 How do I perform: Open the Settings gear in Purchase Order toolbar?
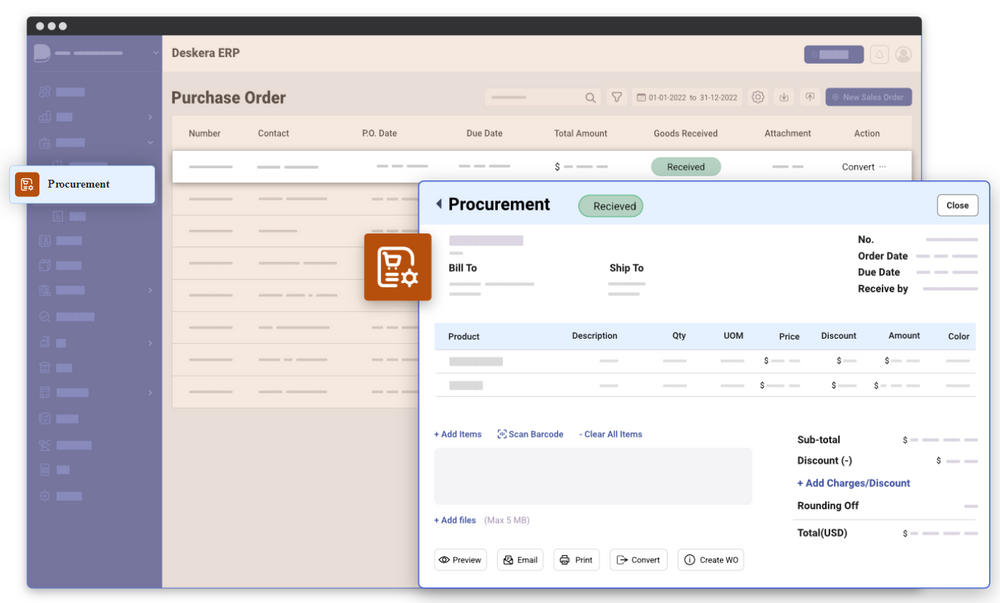(x=758, y=97)
